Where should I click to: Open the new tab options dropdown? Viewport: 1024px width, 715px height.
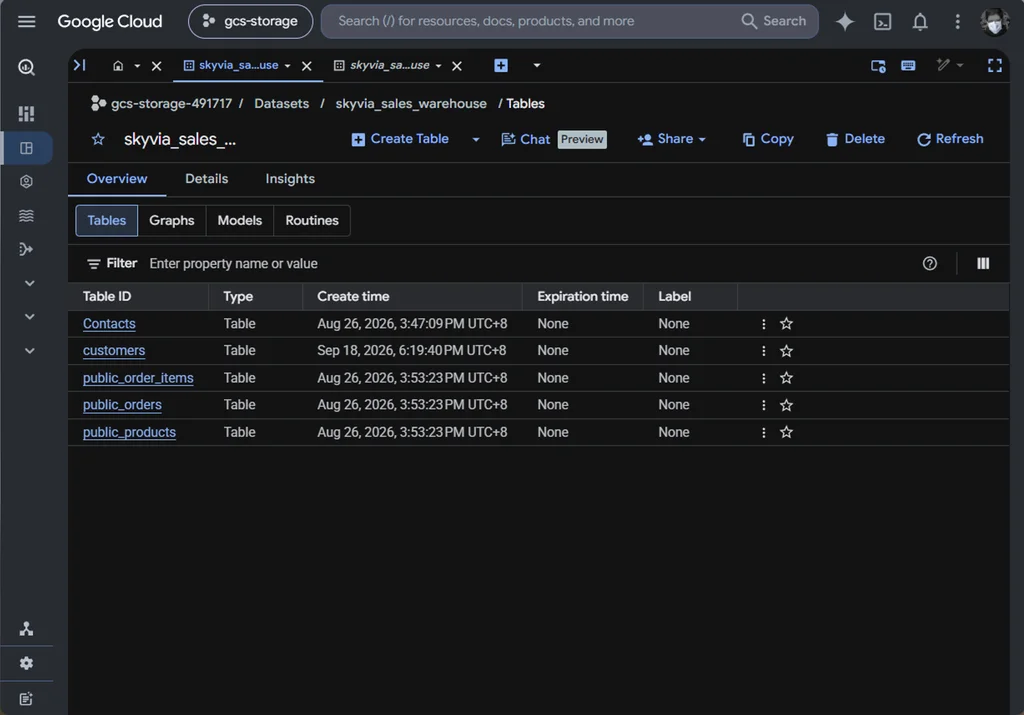[537, 65]
